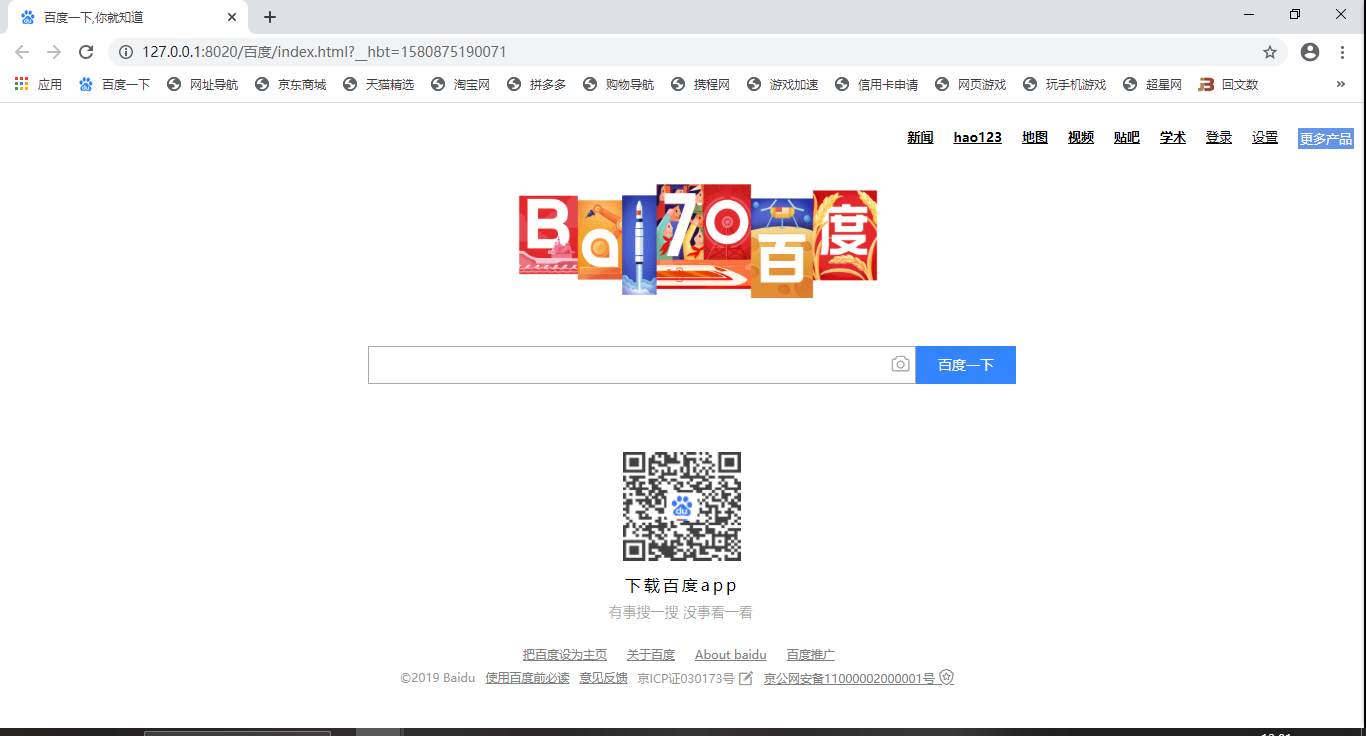Open the 携程网 bookmark
The width and height of the screenshot is (1366, 736).
click(x=700, y=85)
